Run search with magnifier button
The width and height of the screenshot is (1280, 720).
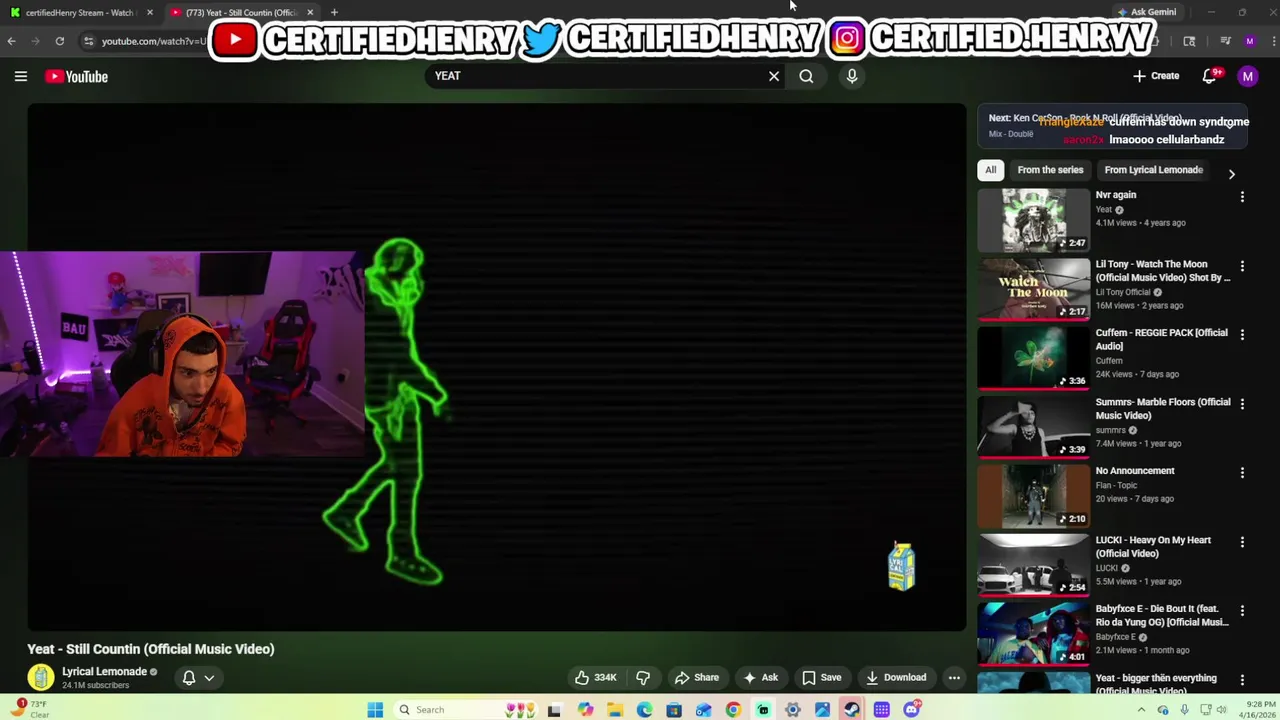click(806, 76)
